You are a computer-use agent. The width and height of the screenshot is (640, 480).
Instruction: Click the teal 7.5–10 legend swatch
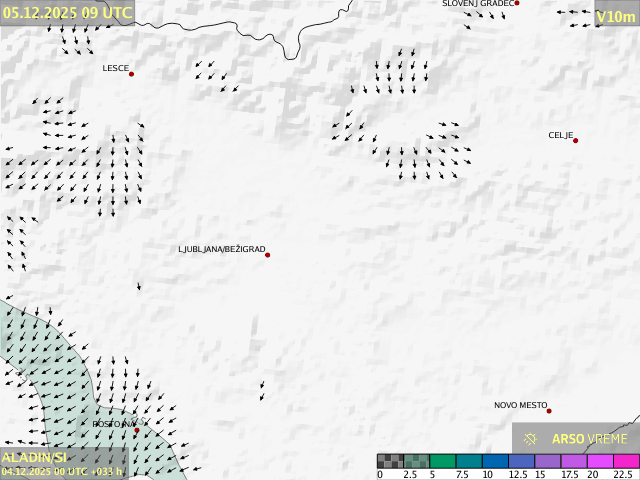[468, 461]
